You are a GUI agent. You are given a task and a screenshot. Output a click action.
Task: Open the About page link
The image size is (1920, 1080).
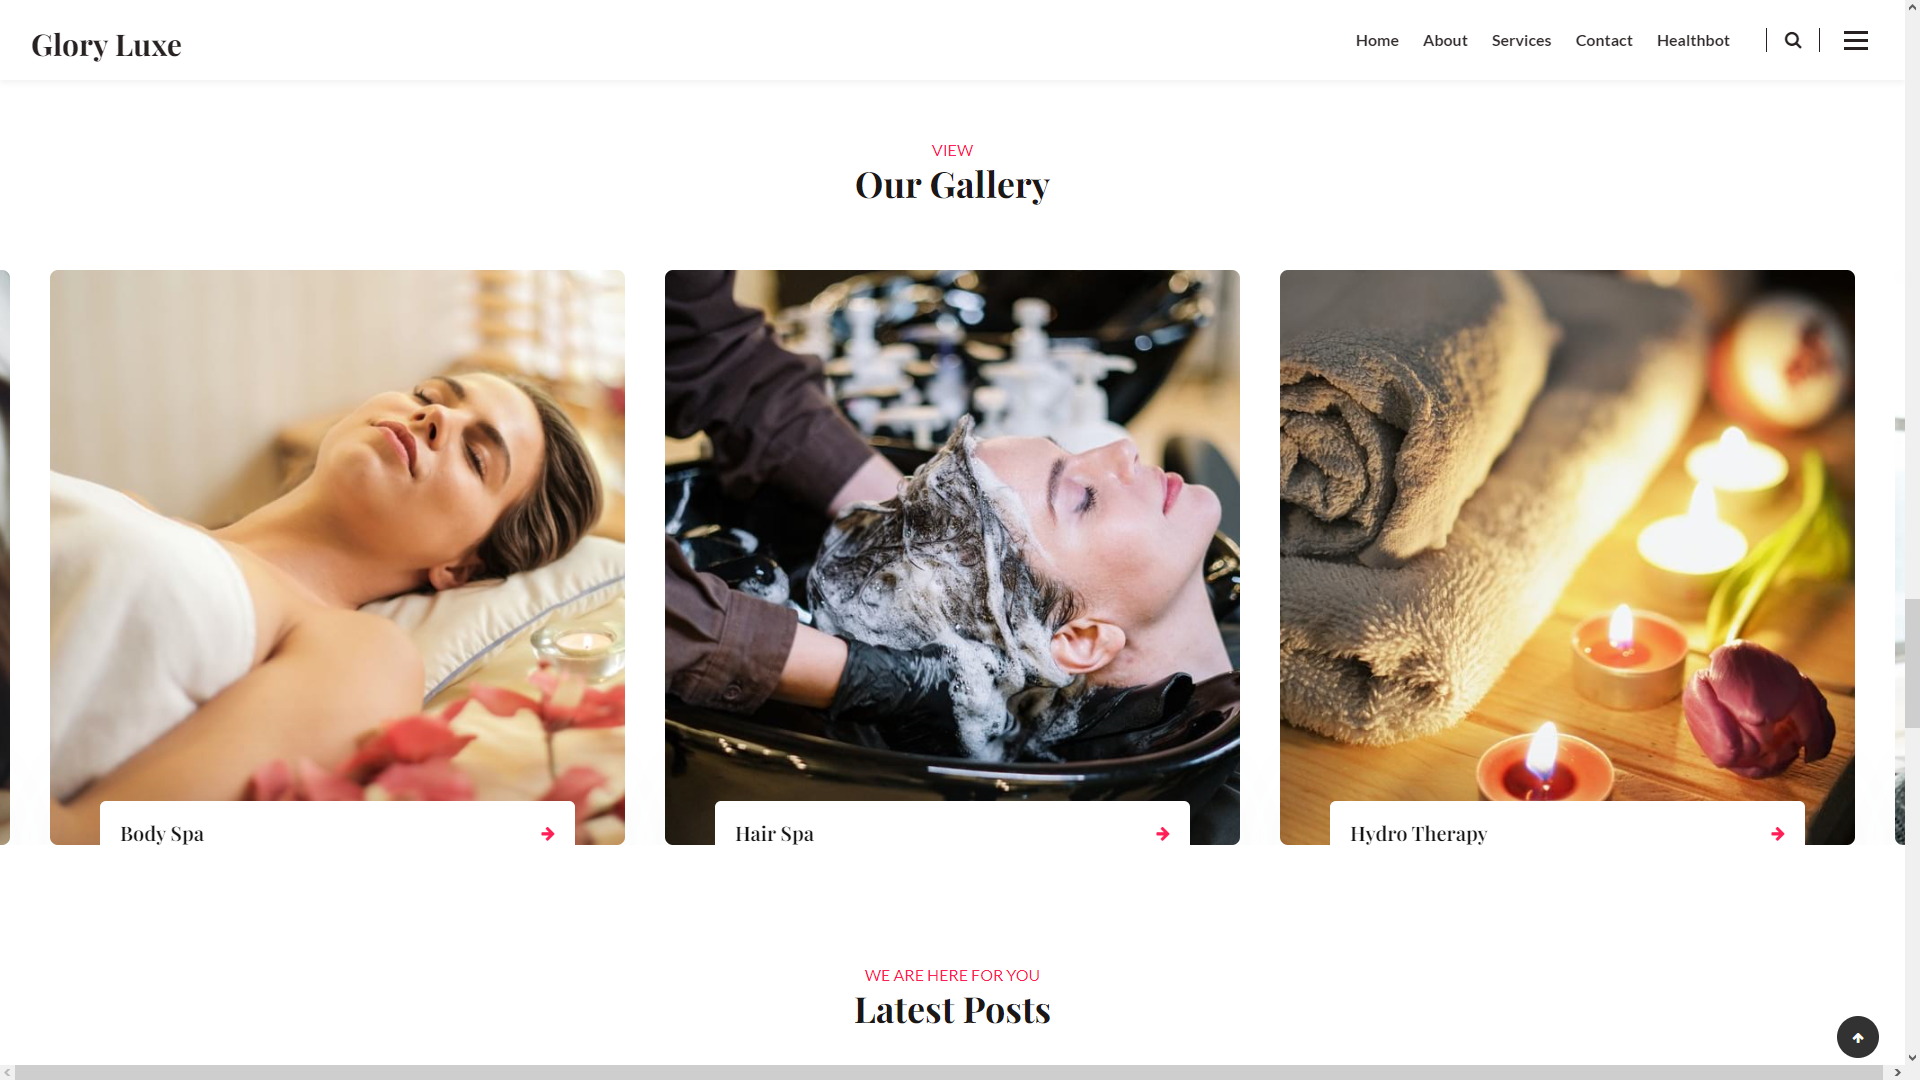1445,40
